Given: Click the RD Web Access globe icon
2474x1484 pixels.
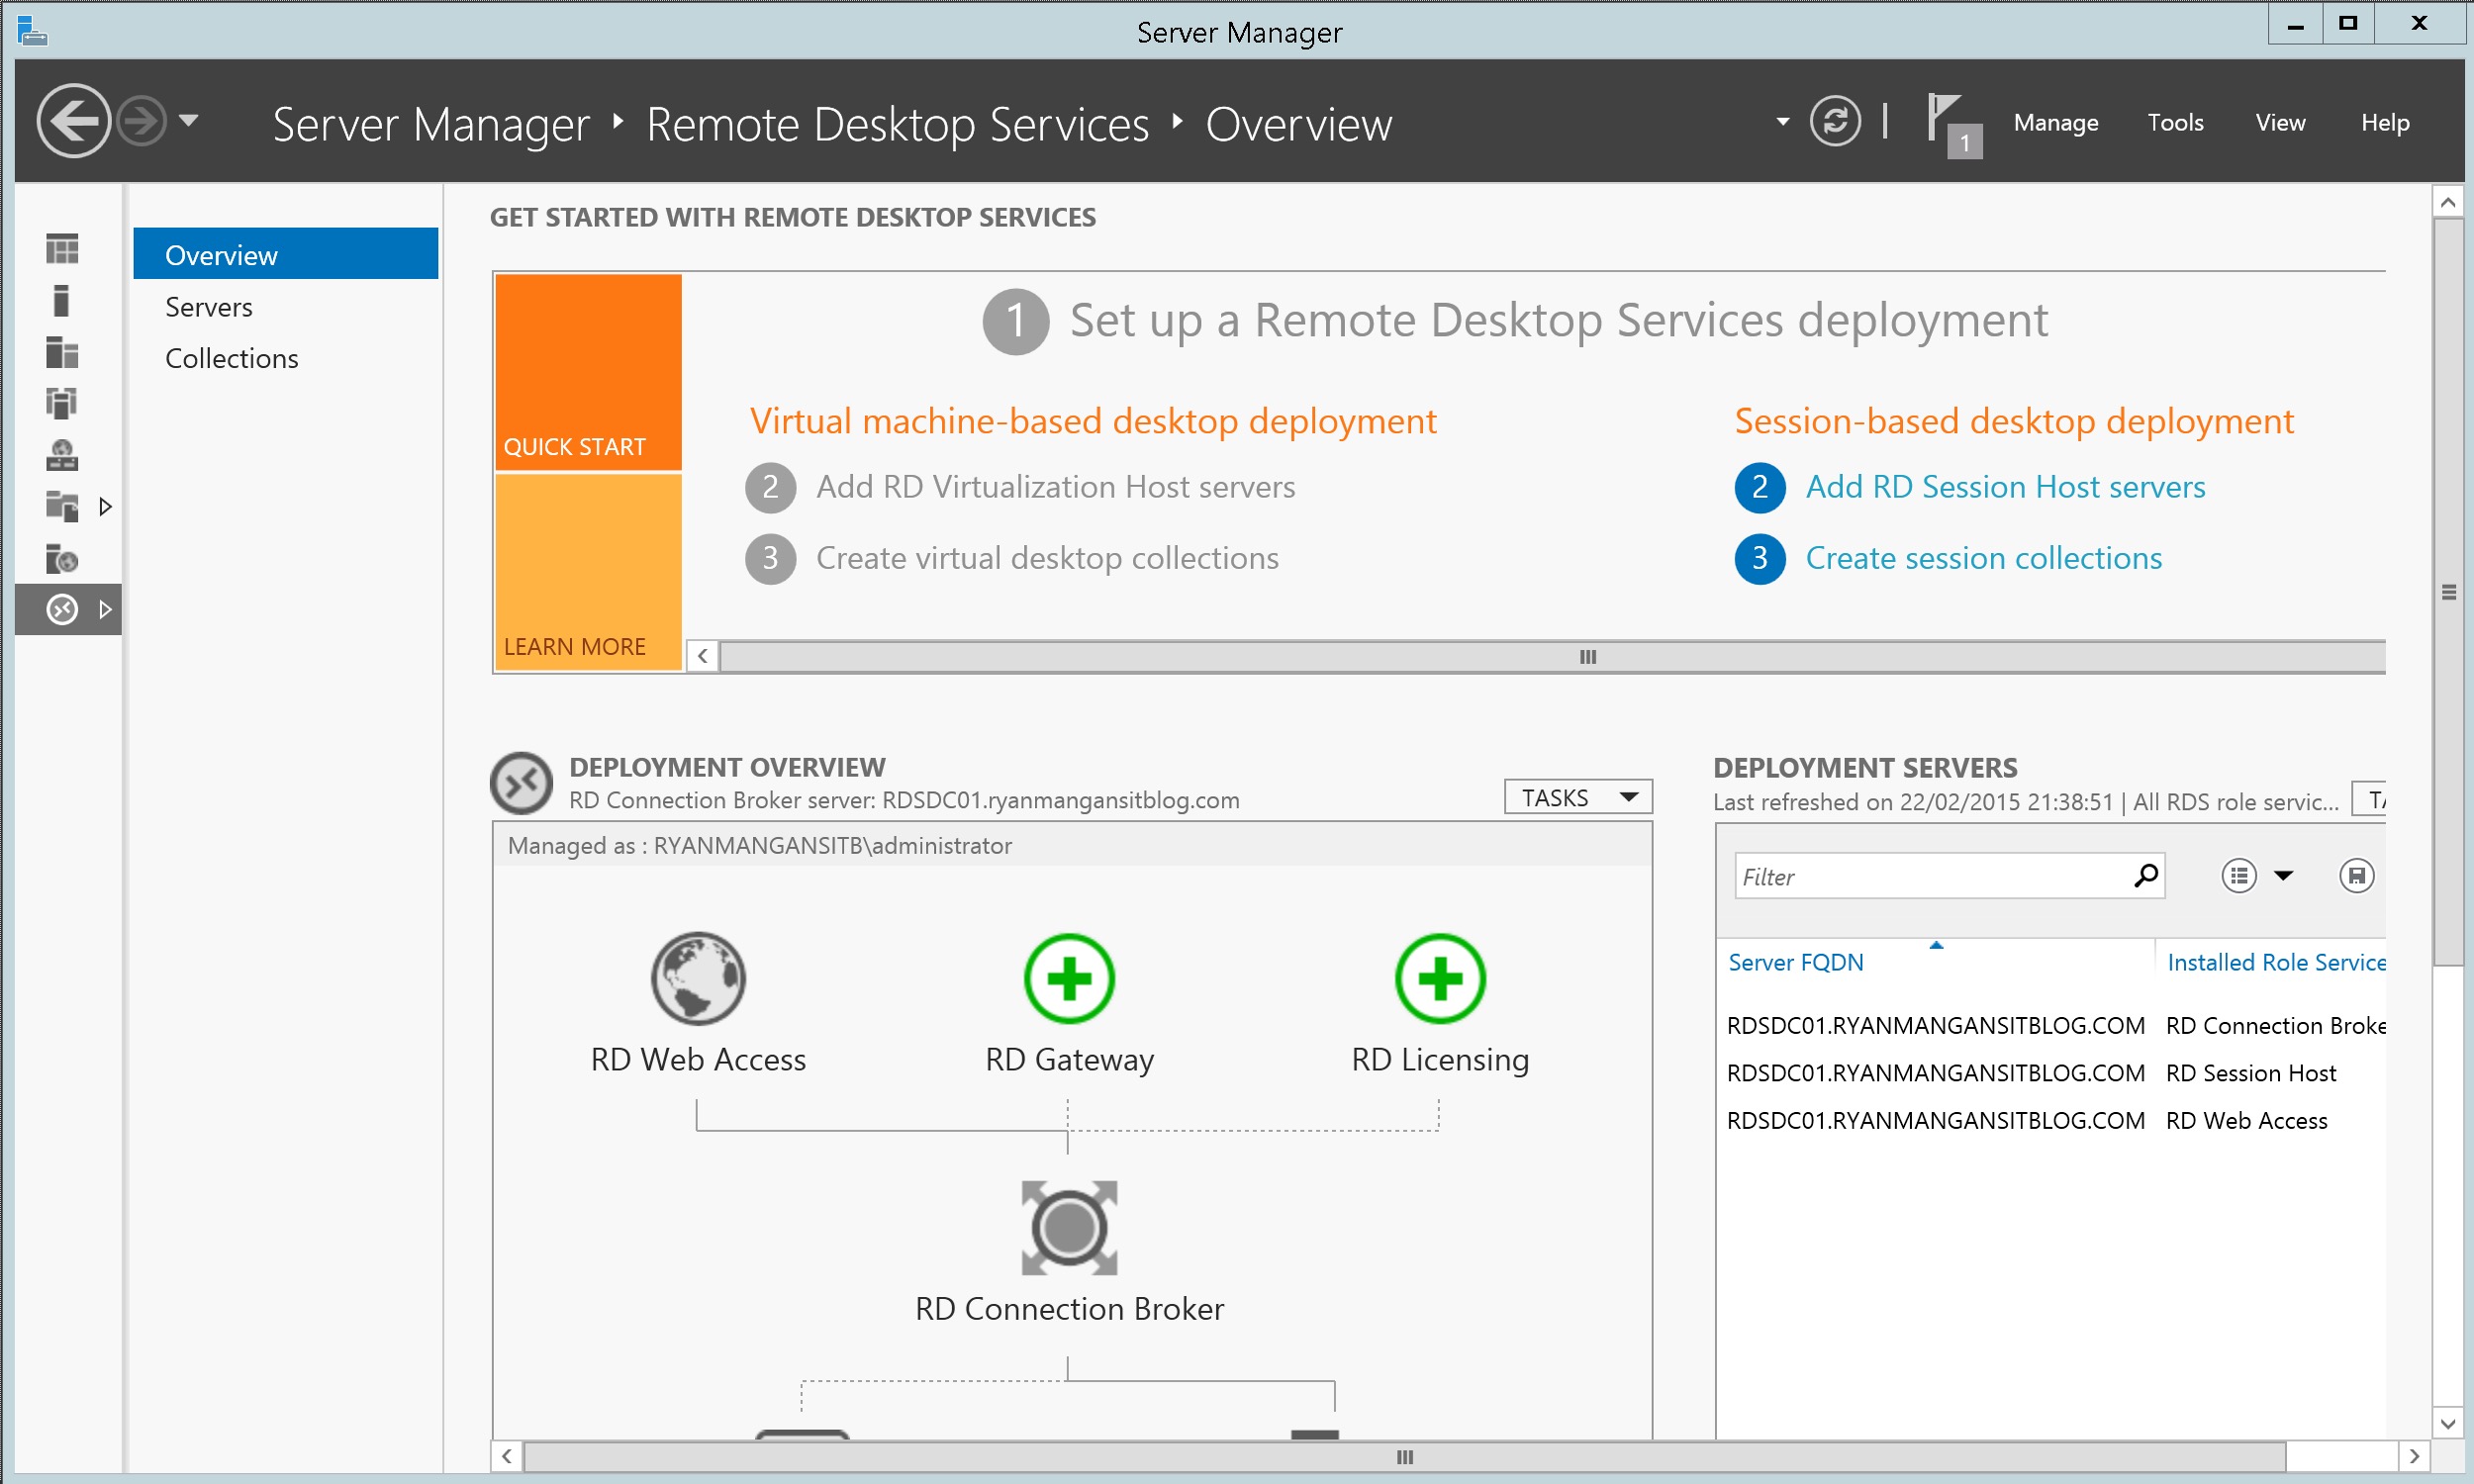Looking at the screenshot, I should pos(698,978).
